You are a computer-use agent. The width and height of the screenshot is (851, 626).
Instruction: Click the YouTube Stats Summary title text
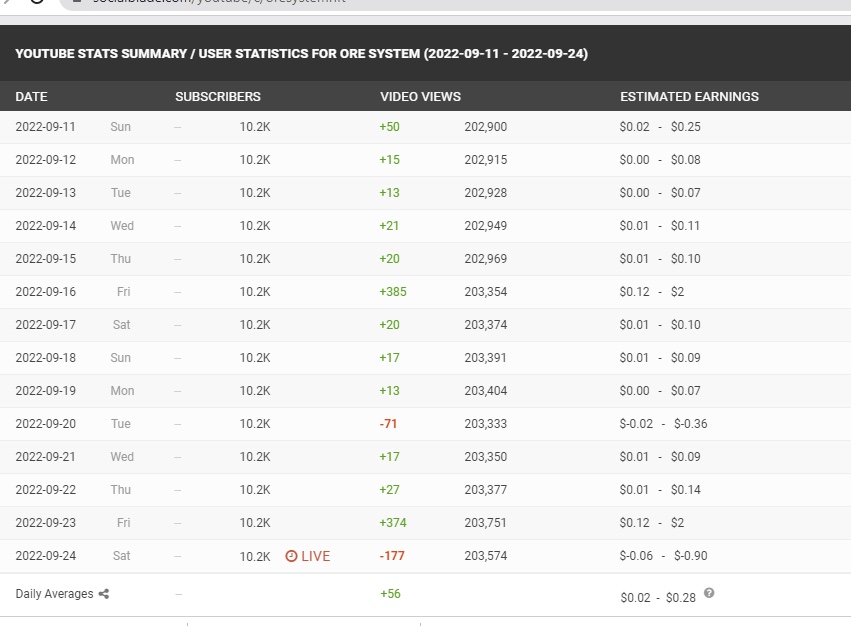tap(301, 54)
